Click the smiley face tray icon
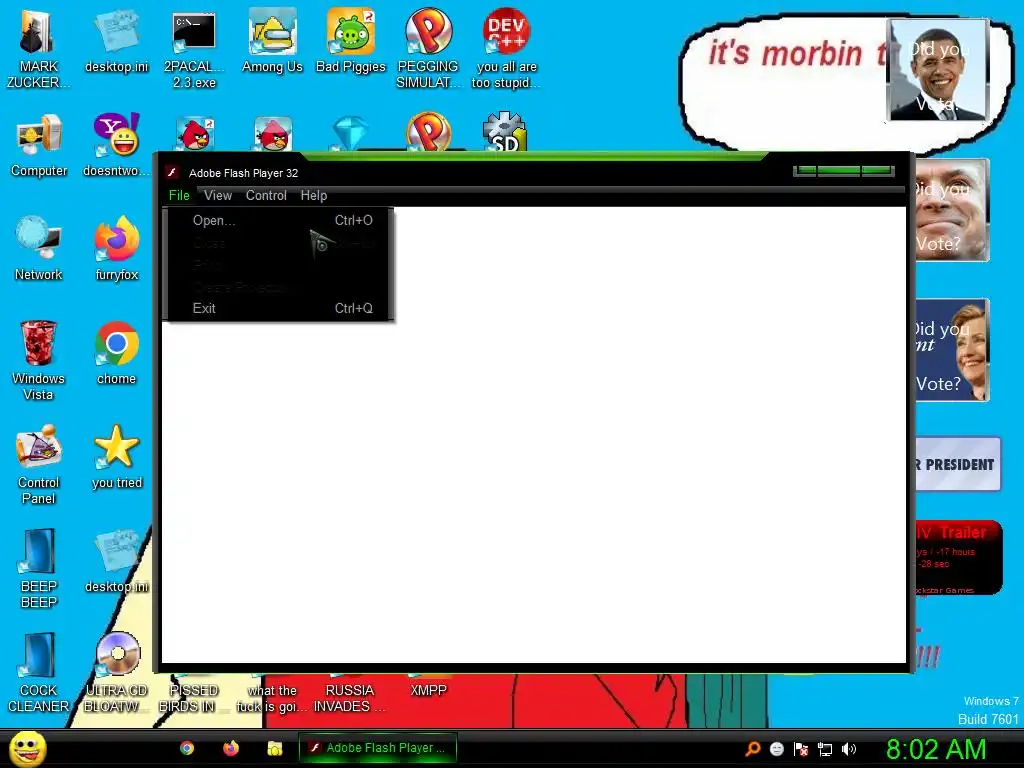1024x768 pixels. tap(776, 749)
